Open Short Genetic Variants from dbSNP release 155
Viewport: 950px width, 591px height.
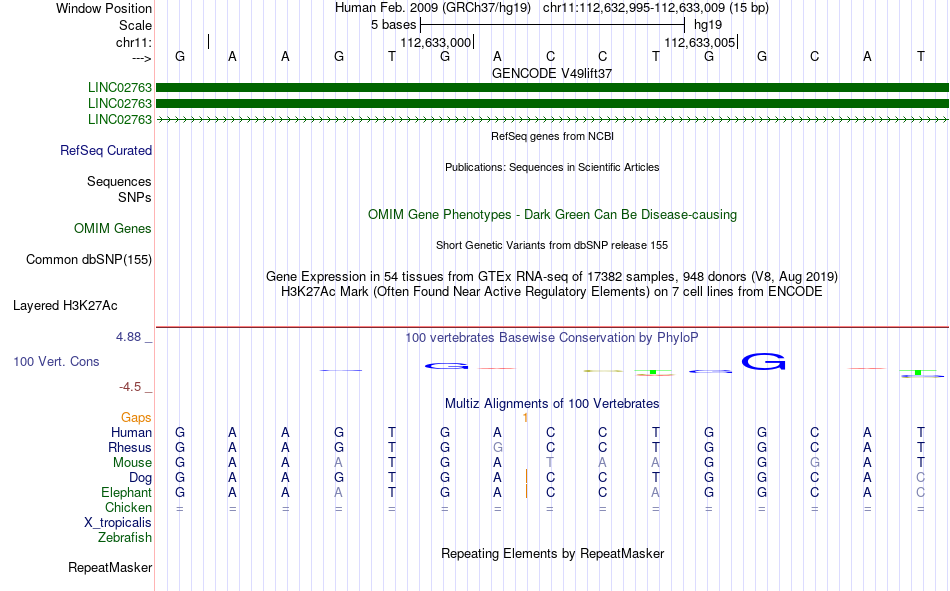pyautogui.click(x=552, y=245)
